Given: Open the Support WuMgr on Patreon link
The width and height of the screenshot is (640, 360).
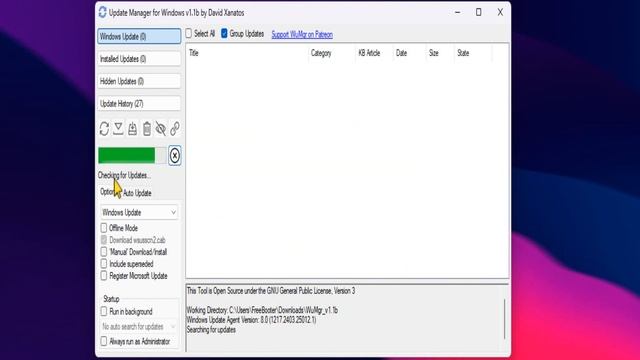Looking at the screenshot, I should click(x=302, y=35).
